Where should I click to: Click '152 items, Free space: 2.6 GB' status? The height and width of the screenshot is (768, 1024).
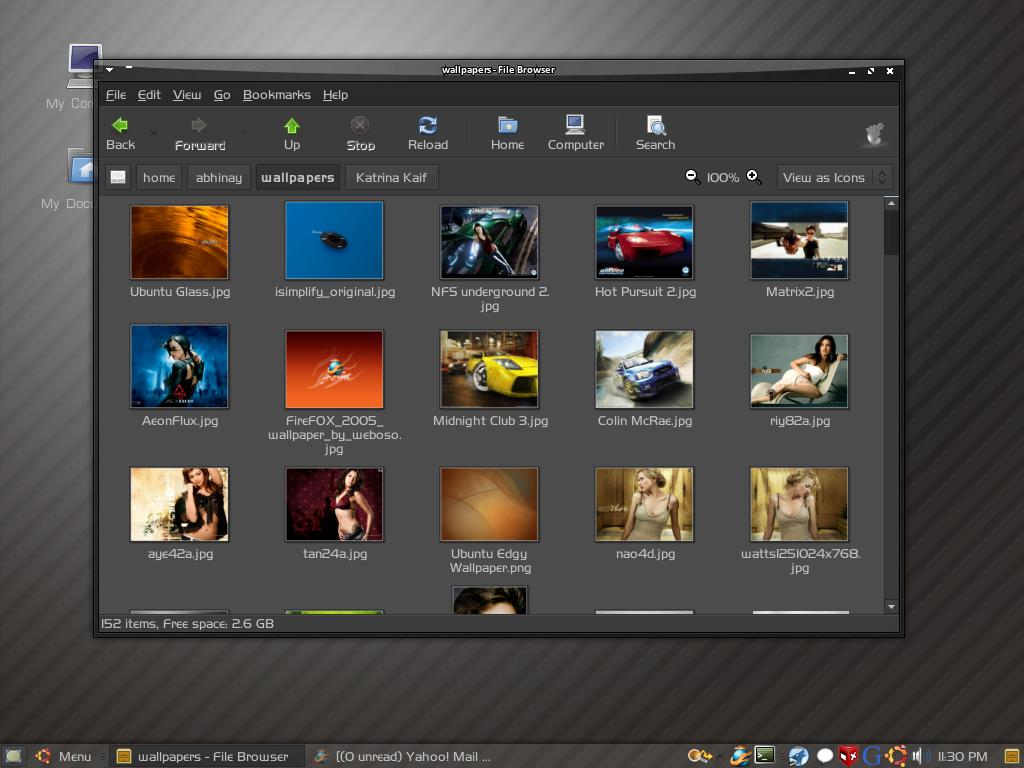tap(187, 624)
